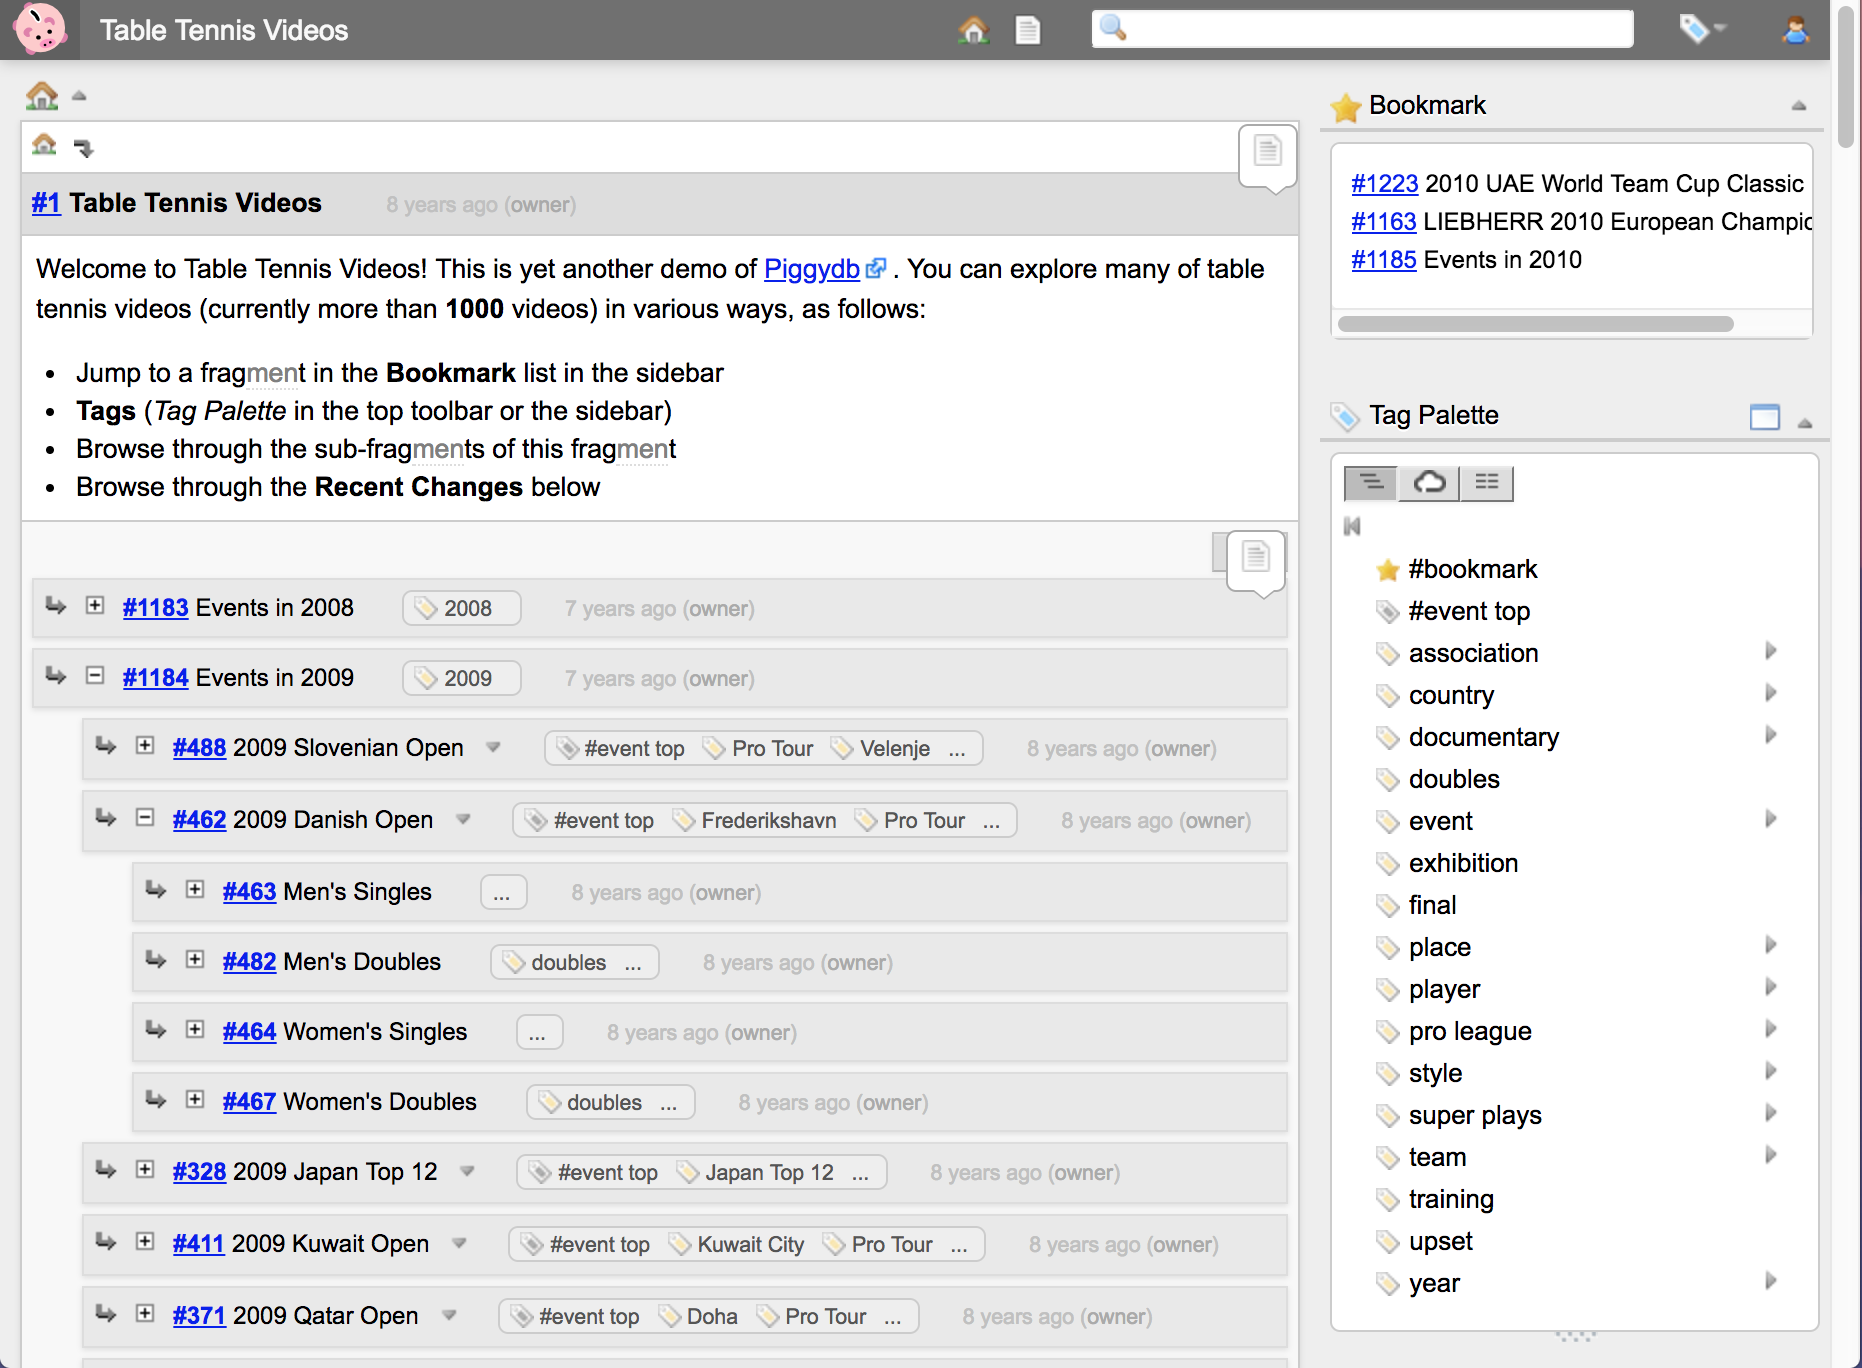Open the user account icon
The height and width of the screenshot is (1368, 1862).
1795,30
